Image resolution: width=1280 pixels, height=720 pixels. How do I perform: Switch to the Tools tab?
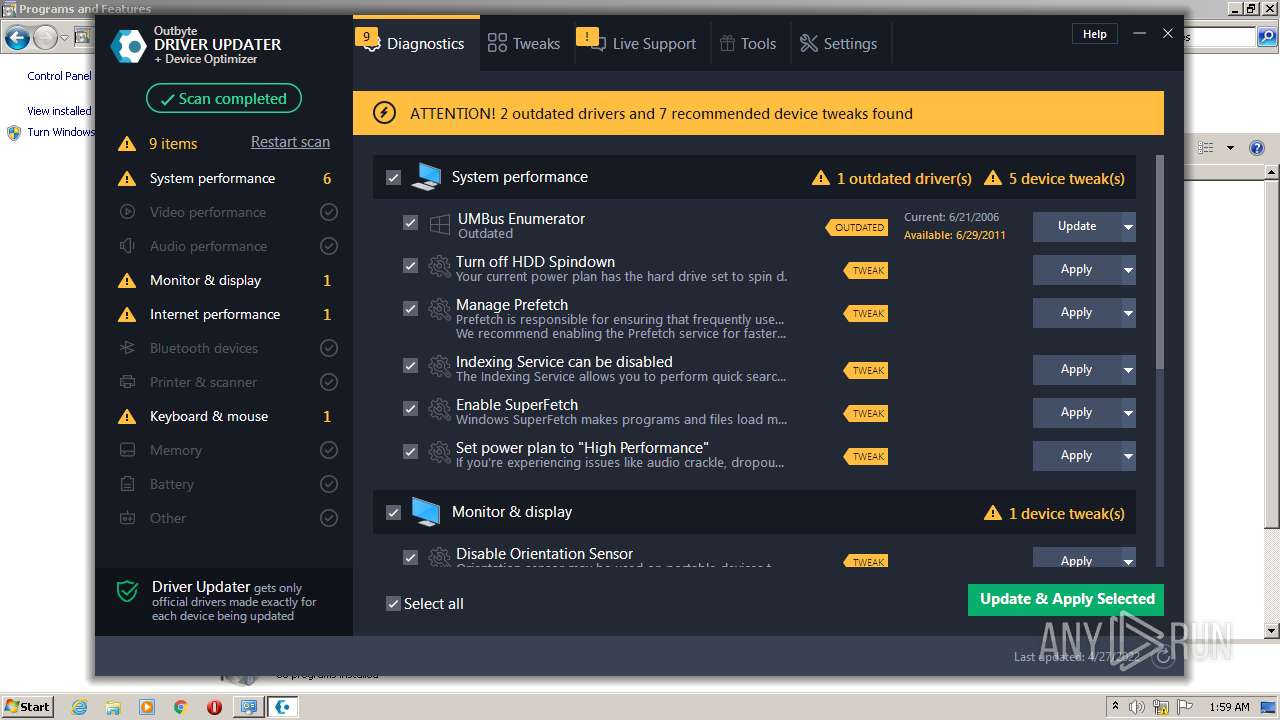click(748, 43)
